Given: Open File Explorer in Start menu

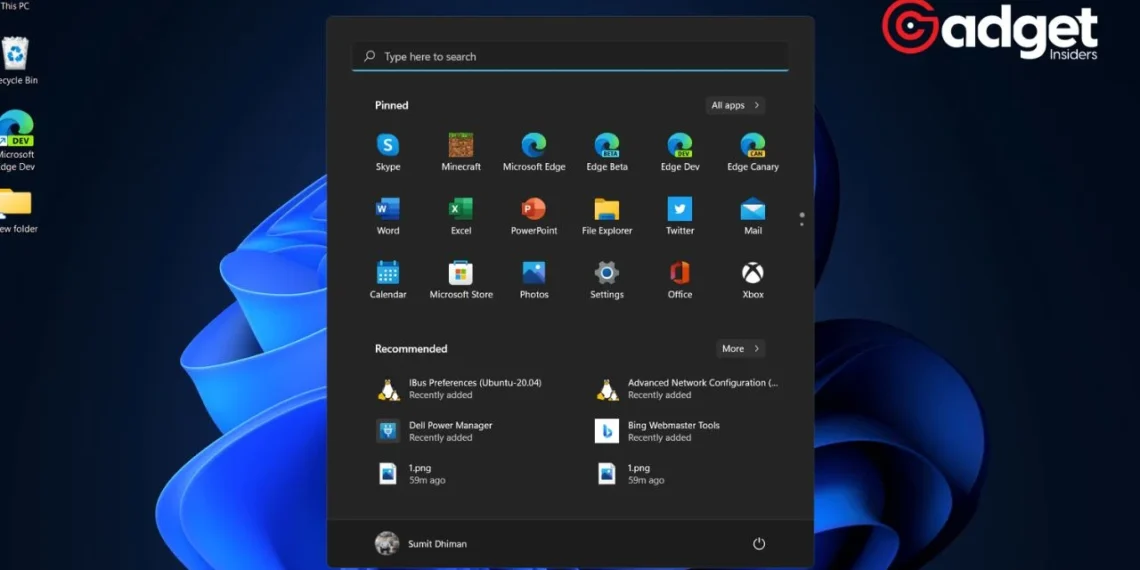Looking at the screenshot, I should 607,210.
